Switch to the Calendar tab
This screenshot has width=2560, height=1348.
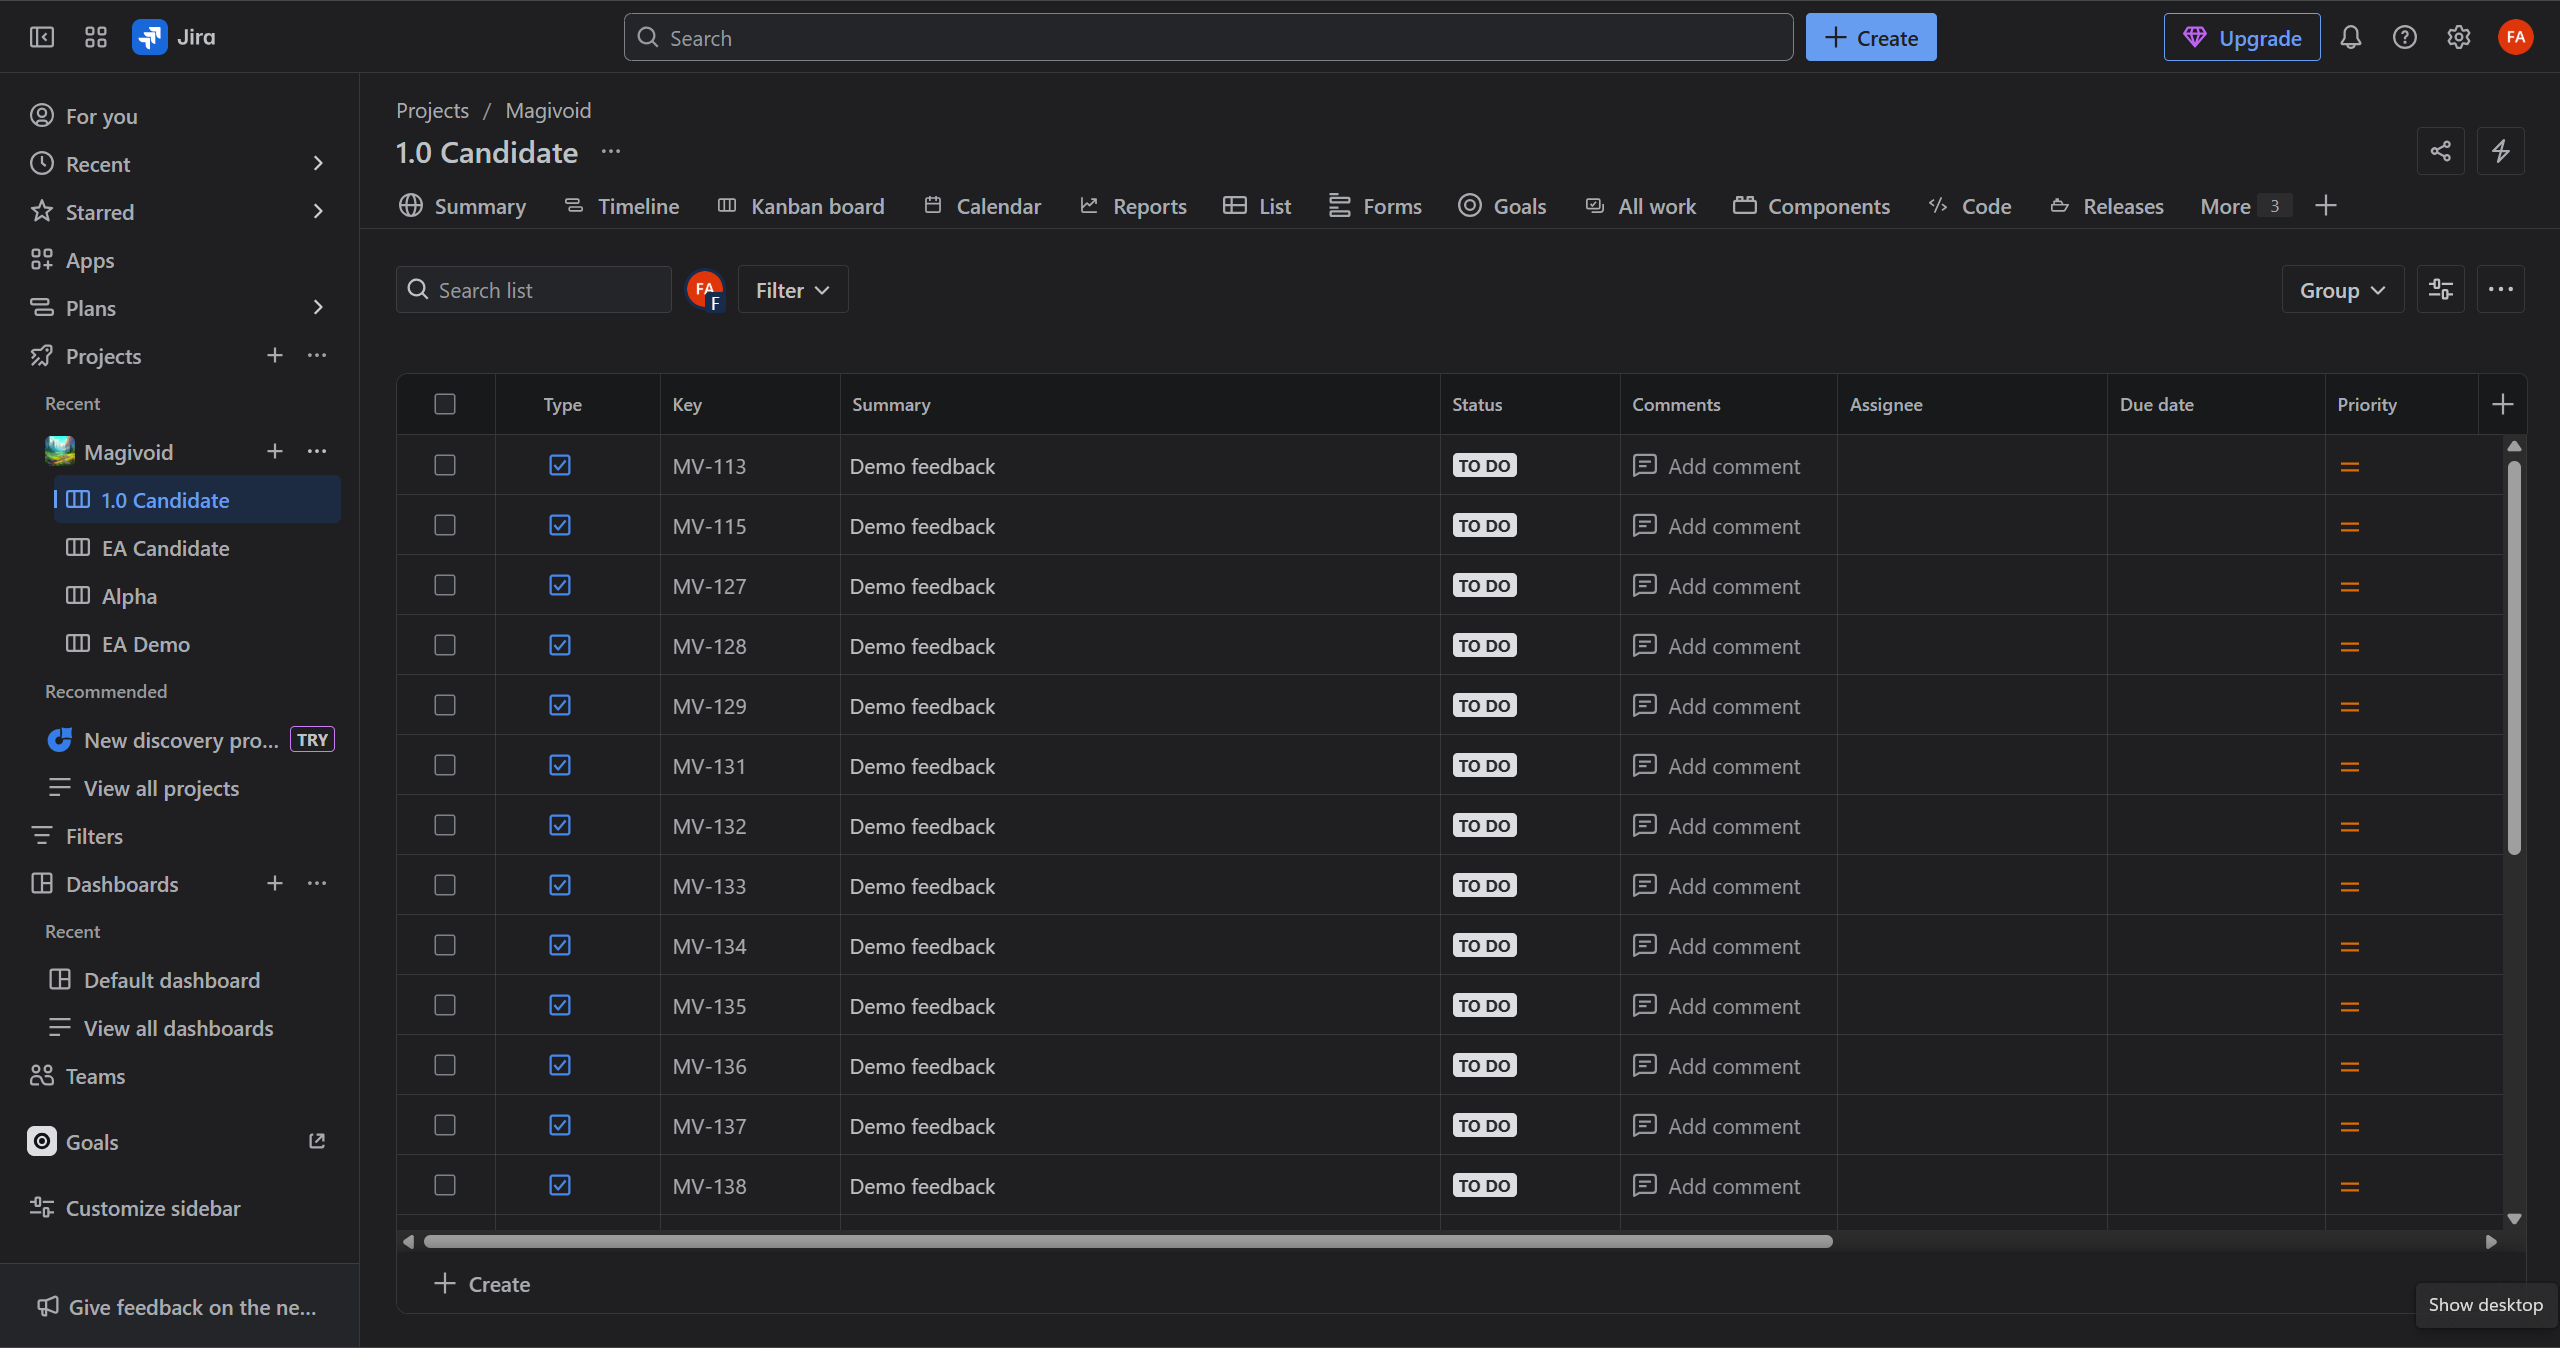coord(983,206)
